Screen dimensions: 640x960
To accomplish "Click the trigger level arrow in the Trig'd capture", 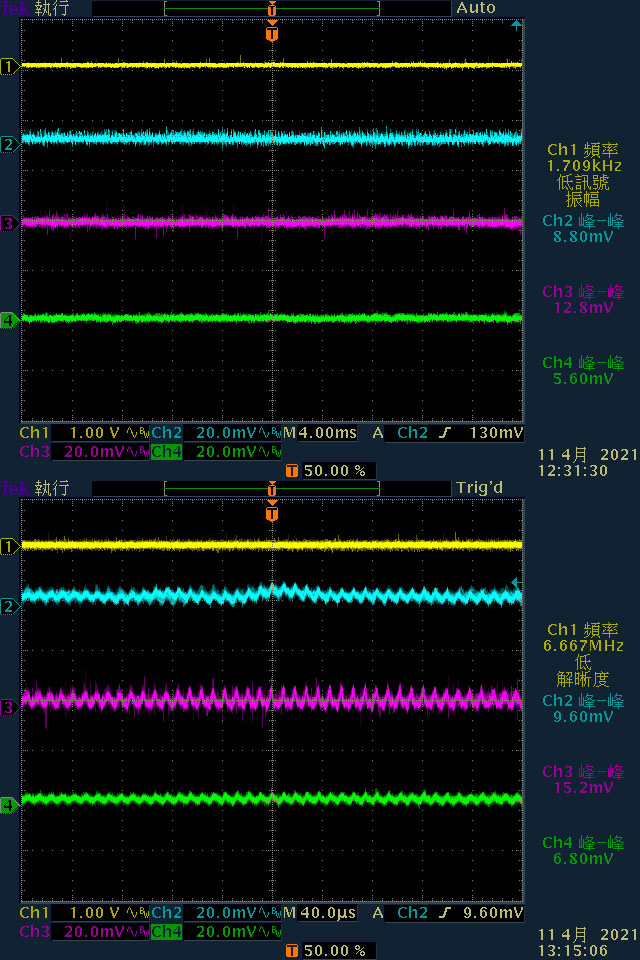I will (x=516, y=582).
